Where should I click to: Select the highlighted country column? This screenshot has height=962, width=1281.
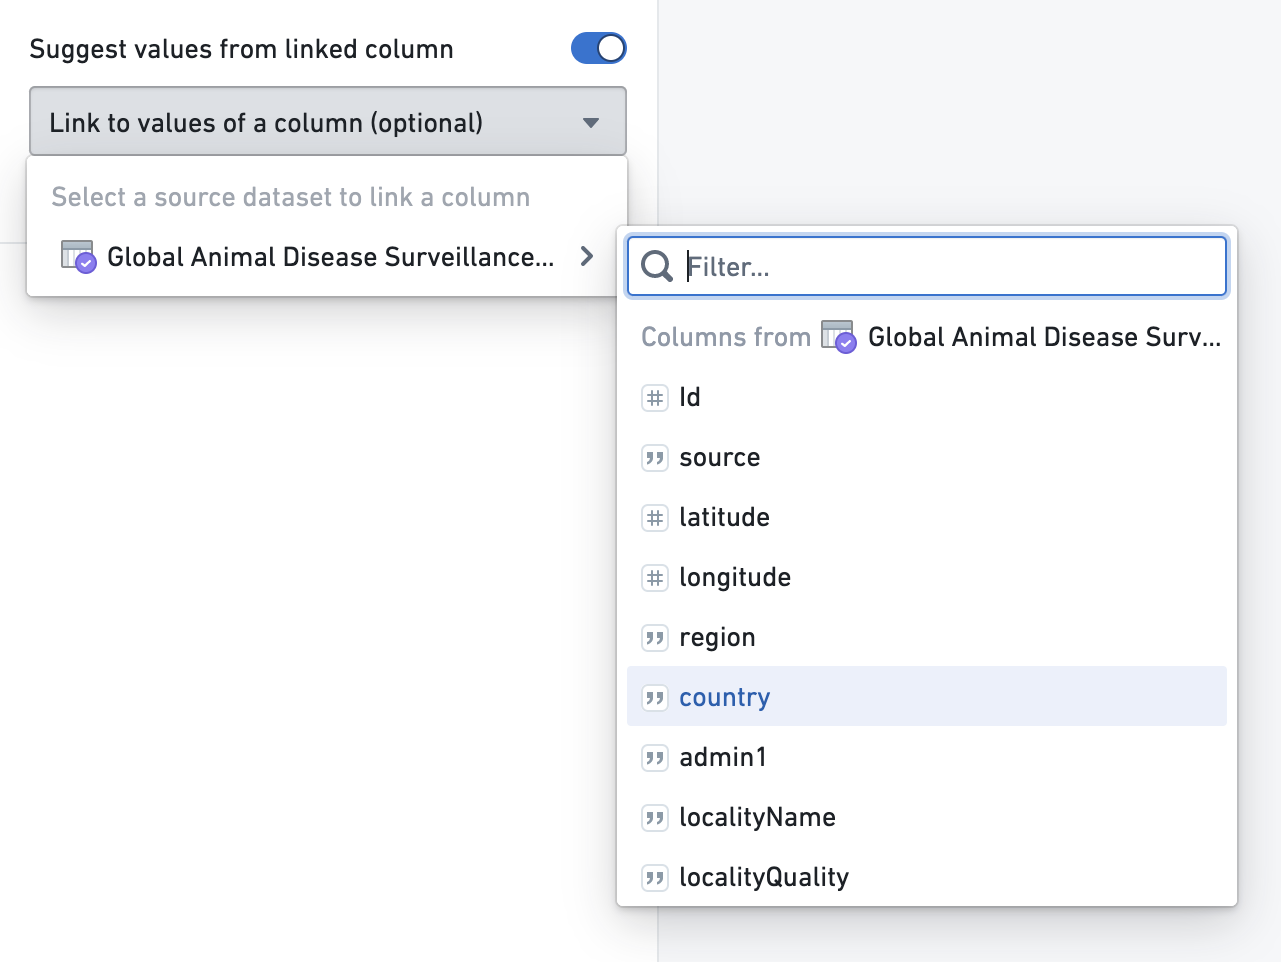click(x=927, y=697)
